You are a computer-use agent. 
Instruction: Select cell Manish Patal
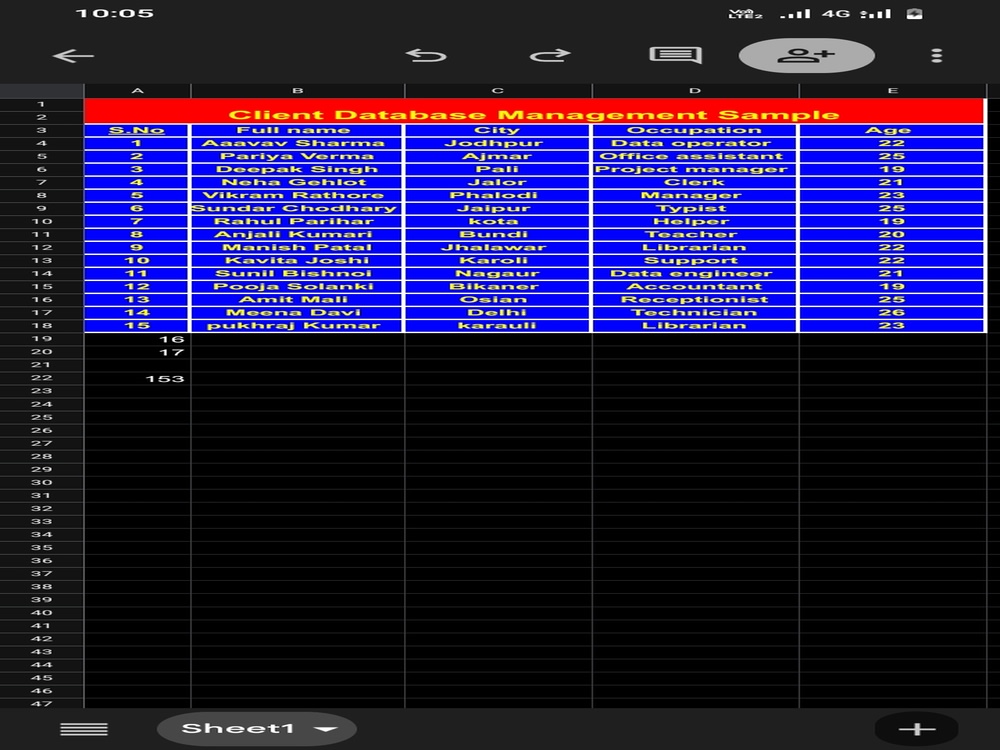point(297,247)
